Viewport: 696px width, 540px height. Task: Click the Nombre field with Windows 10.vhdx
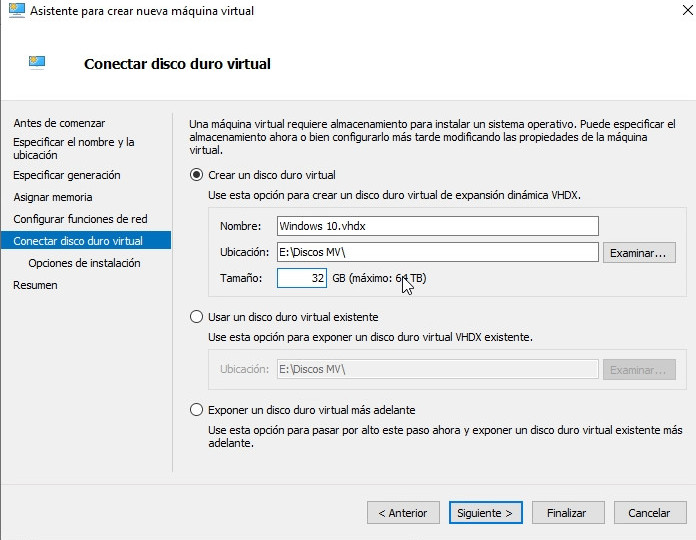click(x=437, y=226)
